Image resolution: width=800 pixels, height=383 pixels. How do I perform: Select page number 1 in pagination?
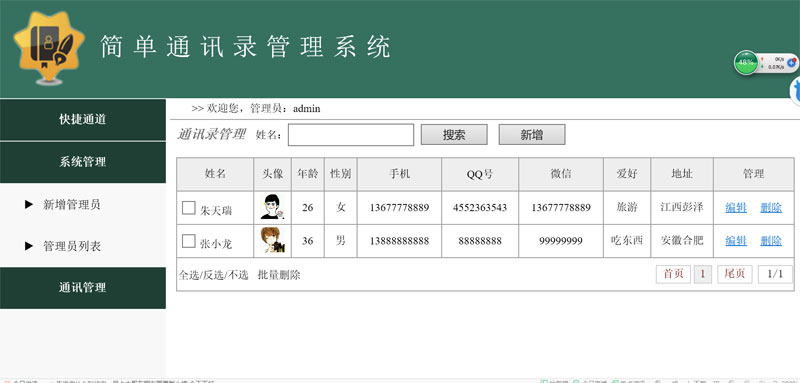(x=703, y=274)
